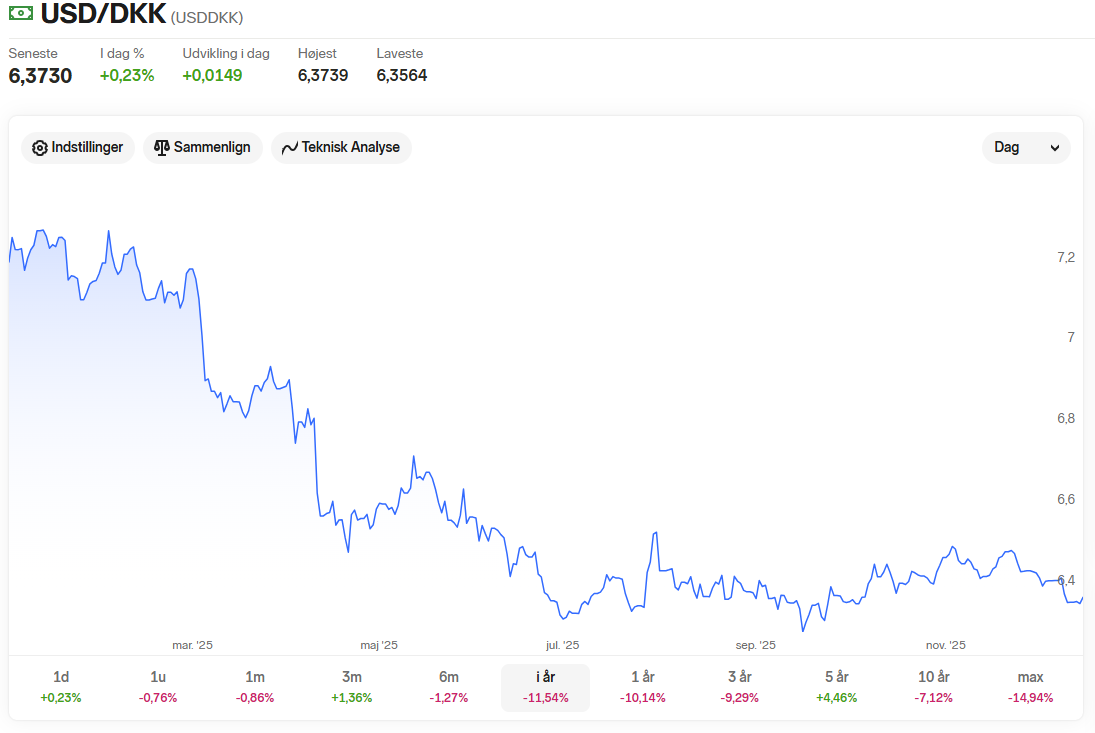Select the 5 år time range
The width and height of the screenshot is (1095, 733).
tap(837, 687)
